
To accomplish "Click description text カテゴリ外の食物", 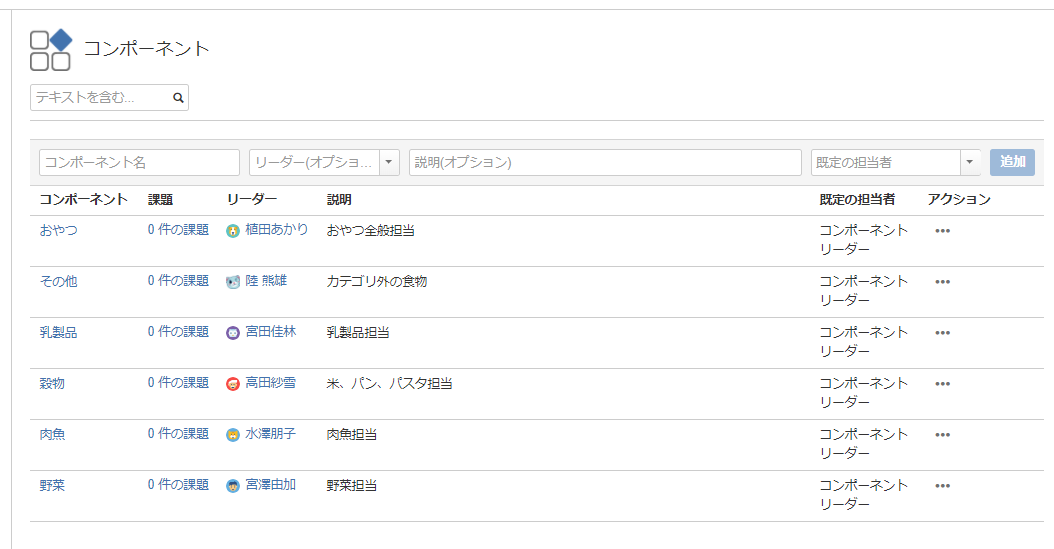I will coord(376,282).
